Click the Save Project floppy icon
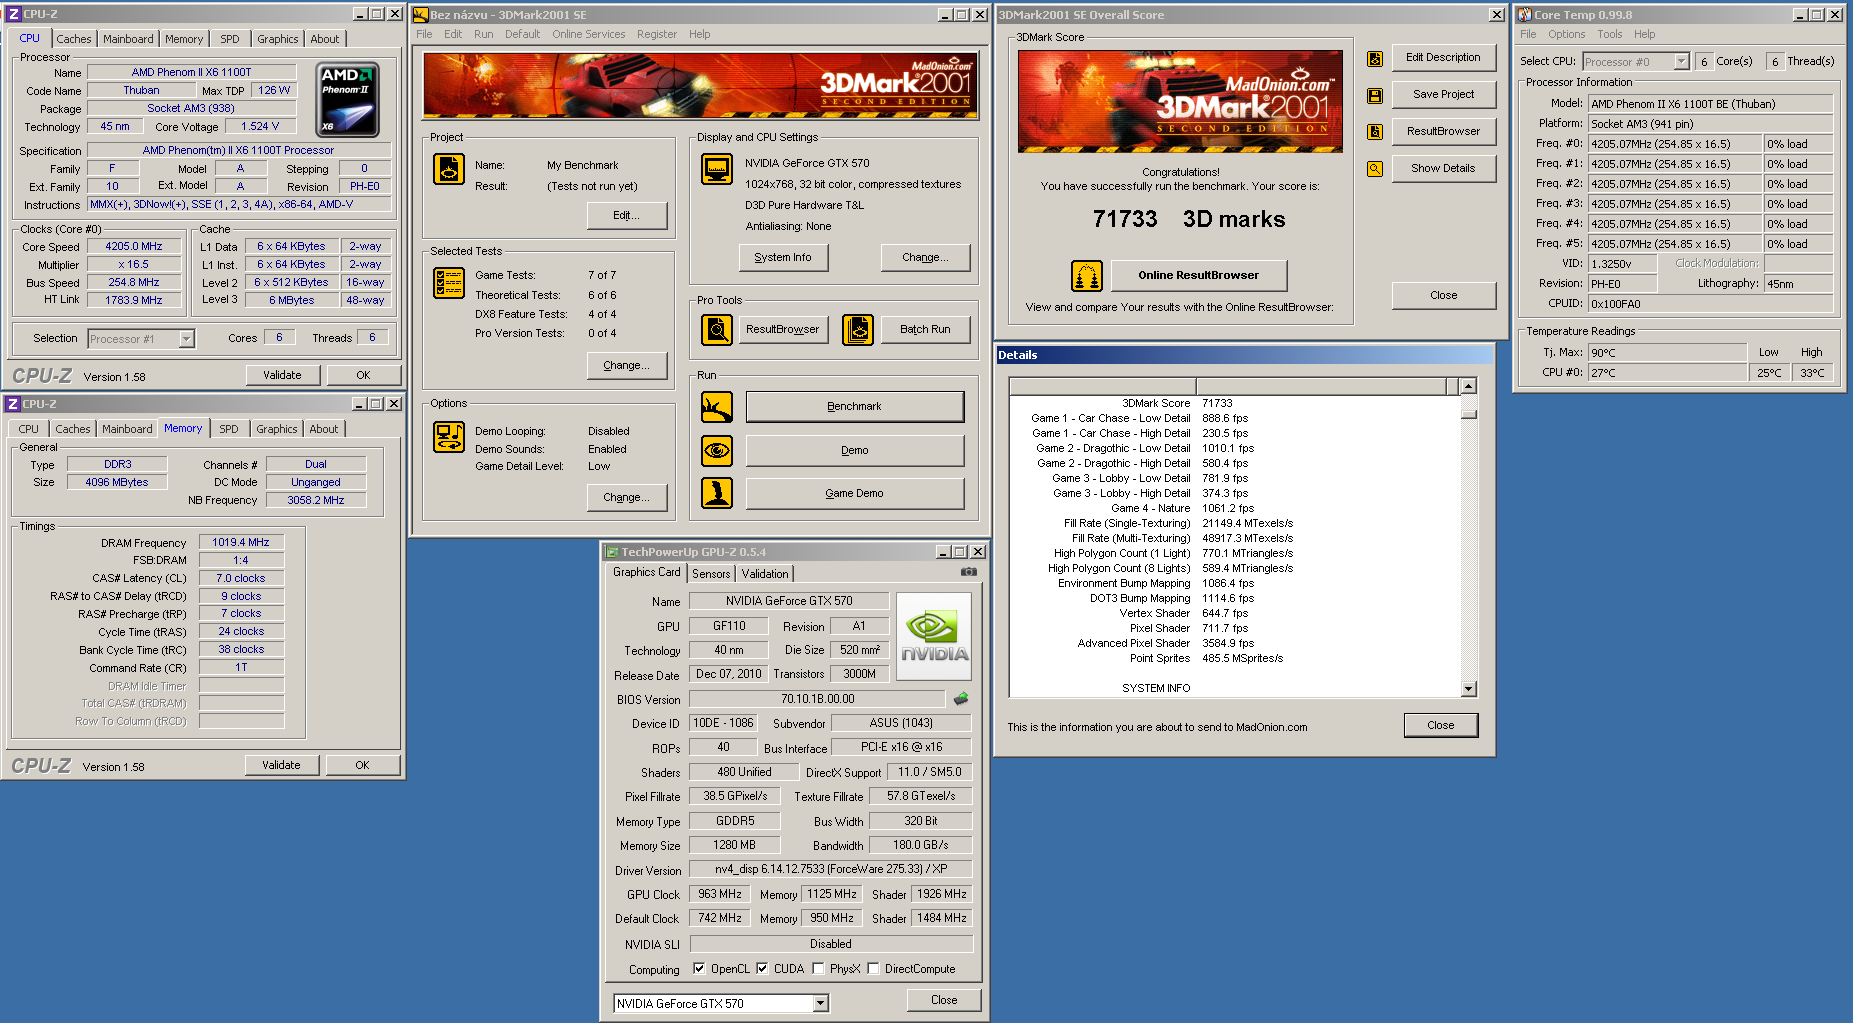Viewport: 1853px width, 1023px height. [1375, 96]
